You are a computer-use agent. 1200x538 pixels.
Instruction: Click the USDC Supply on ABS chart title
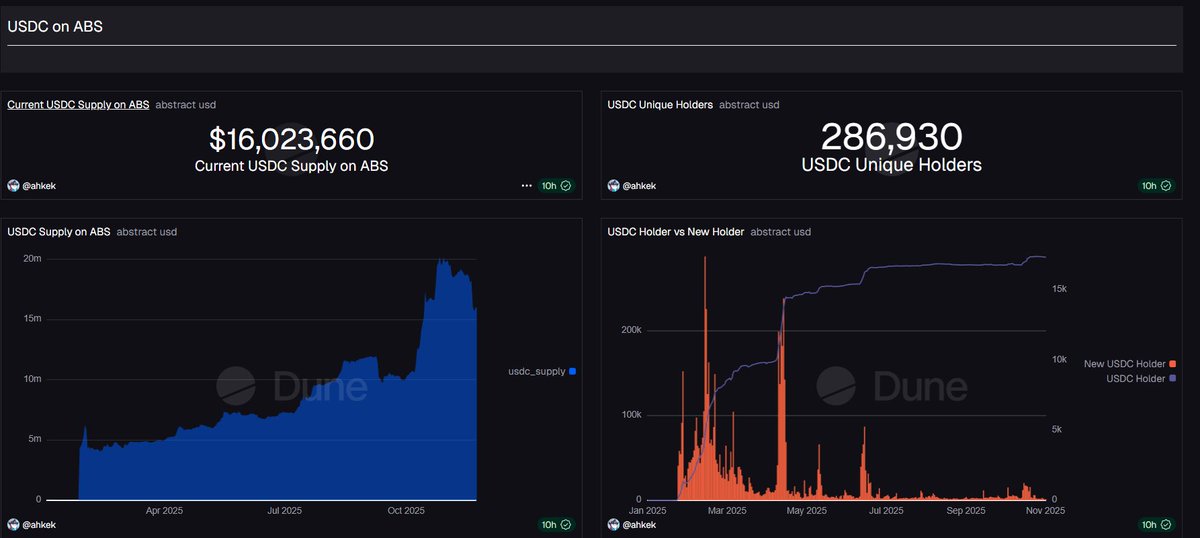pos(59,232)
